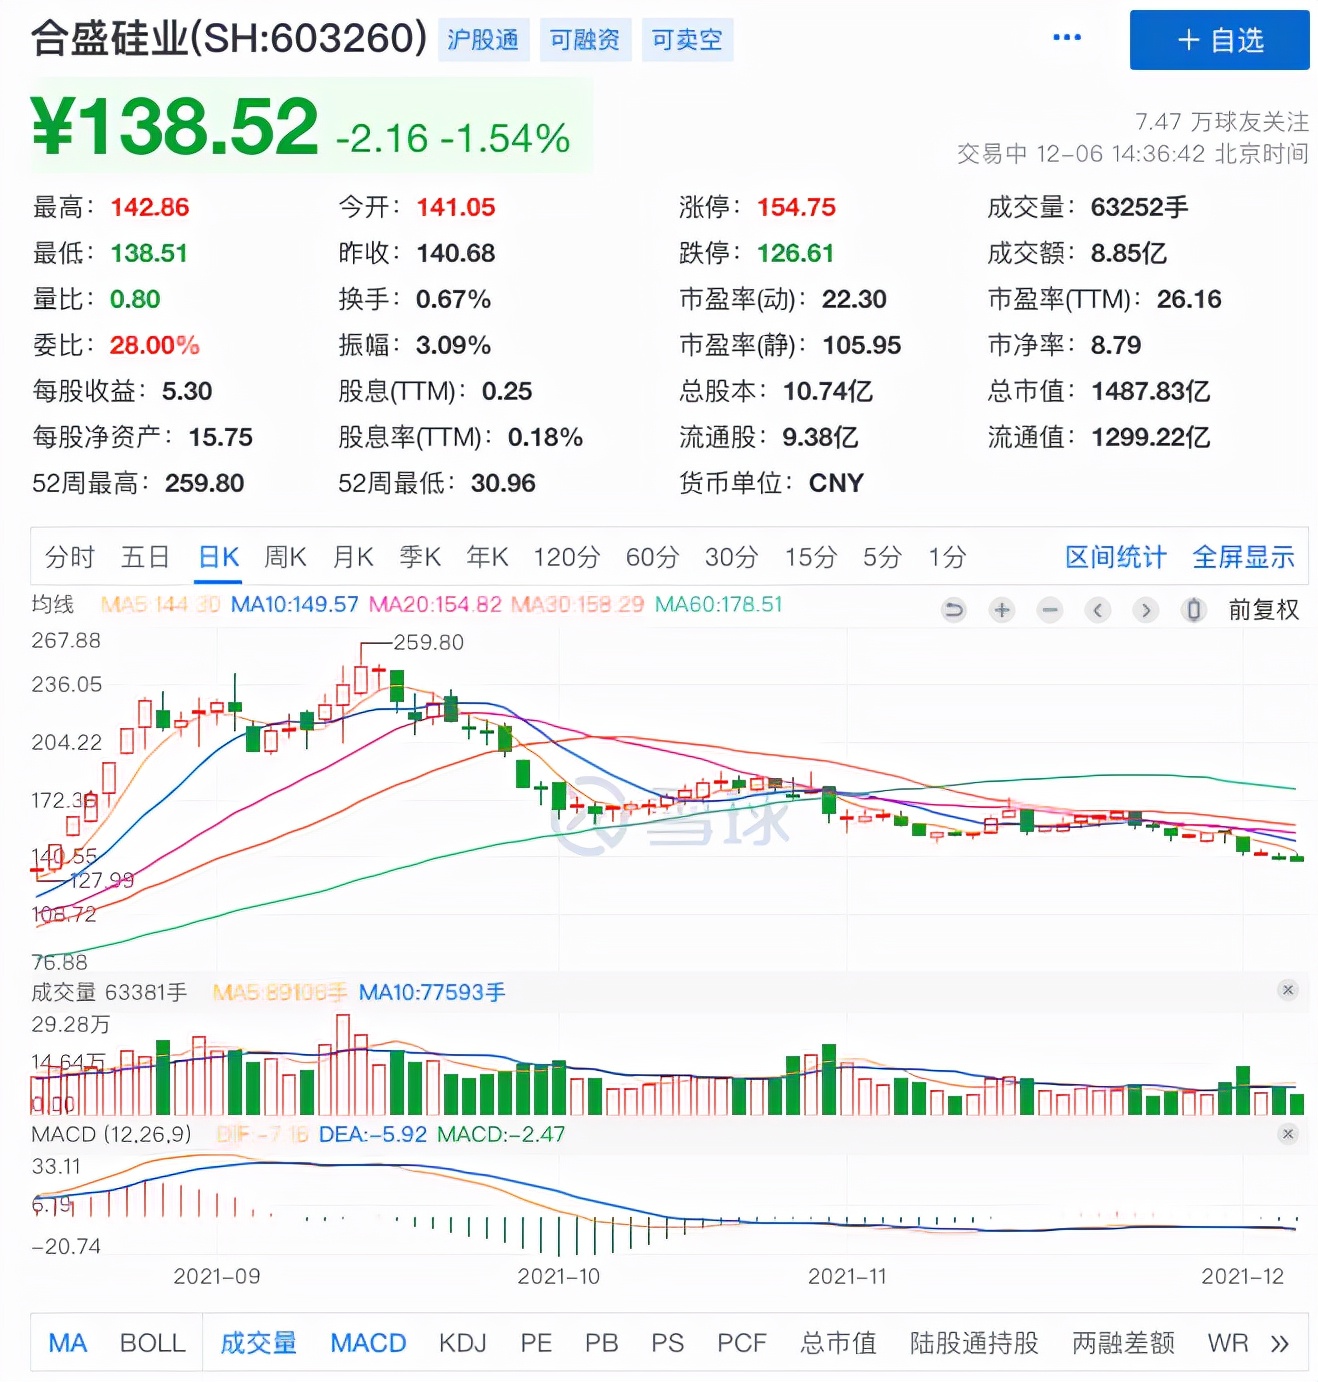
Task: Switch to the 15分 interval tab
Action: (810, 557)
